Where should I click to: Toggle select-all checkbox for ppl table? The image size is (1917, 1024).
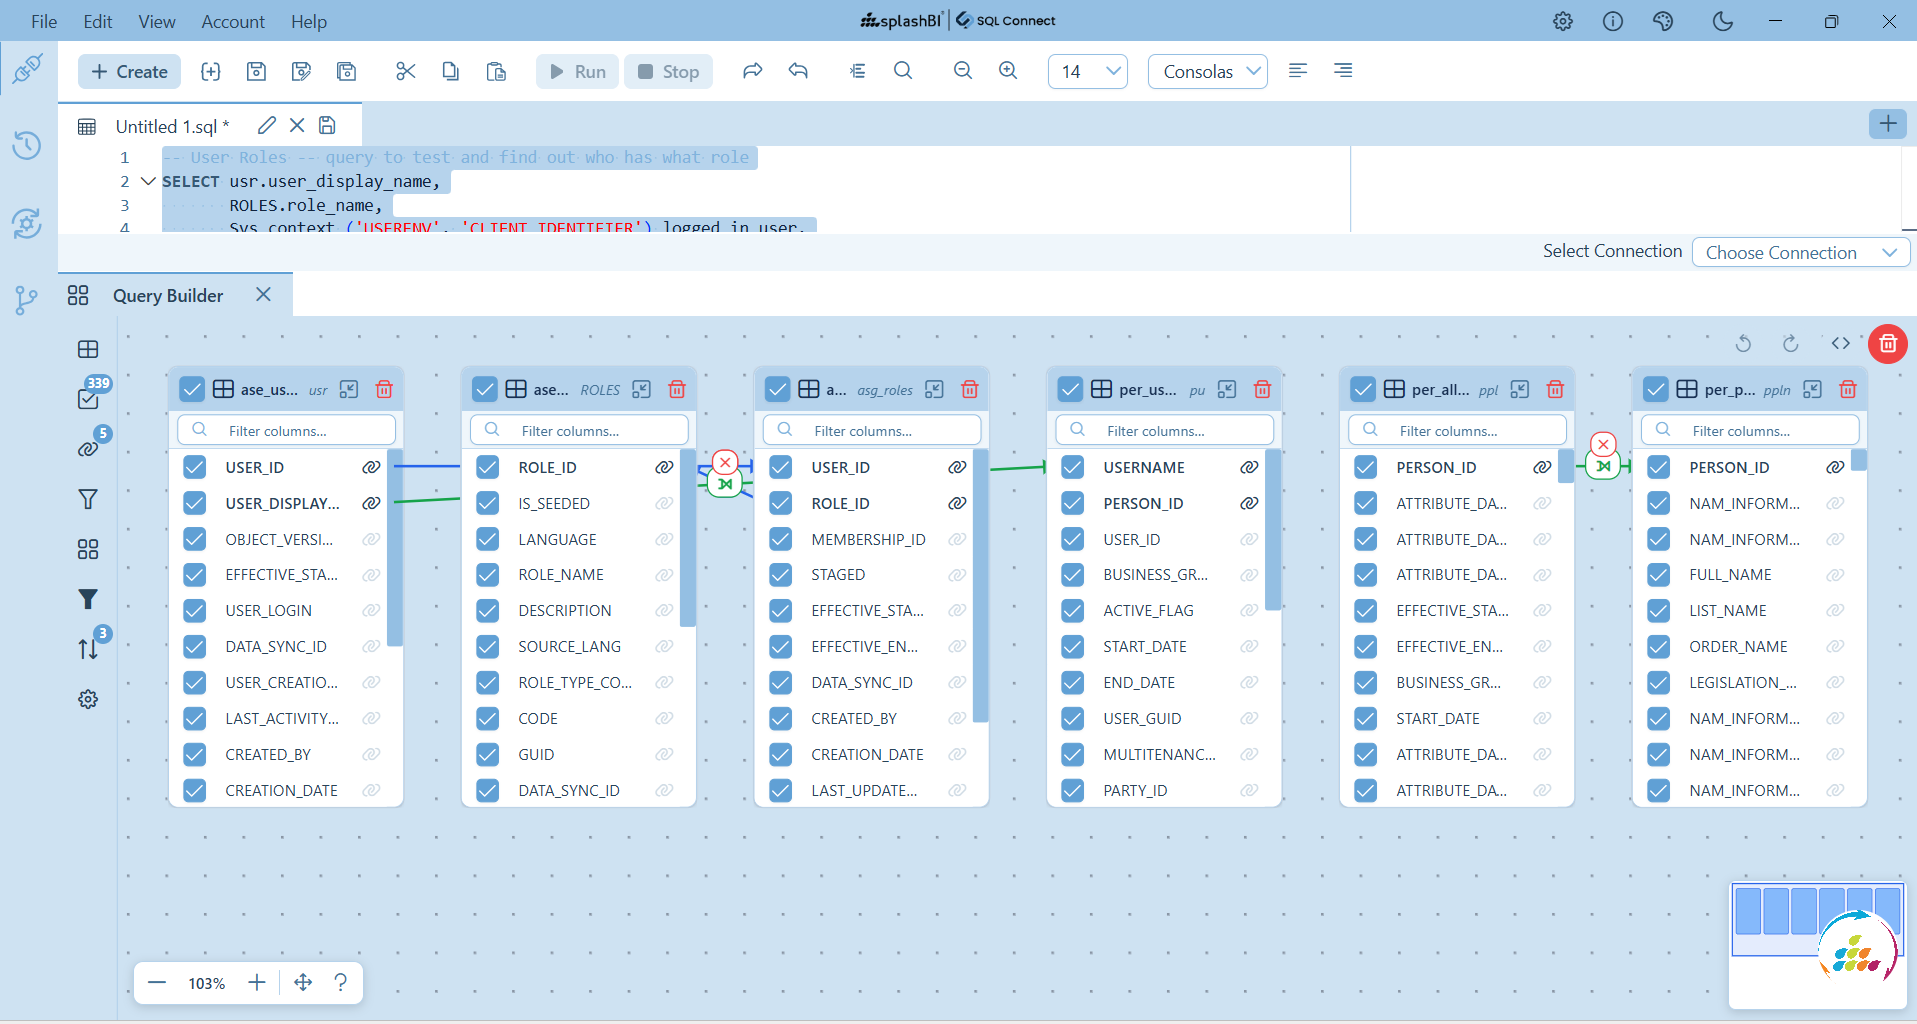(x=1363, y=389)
